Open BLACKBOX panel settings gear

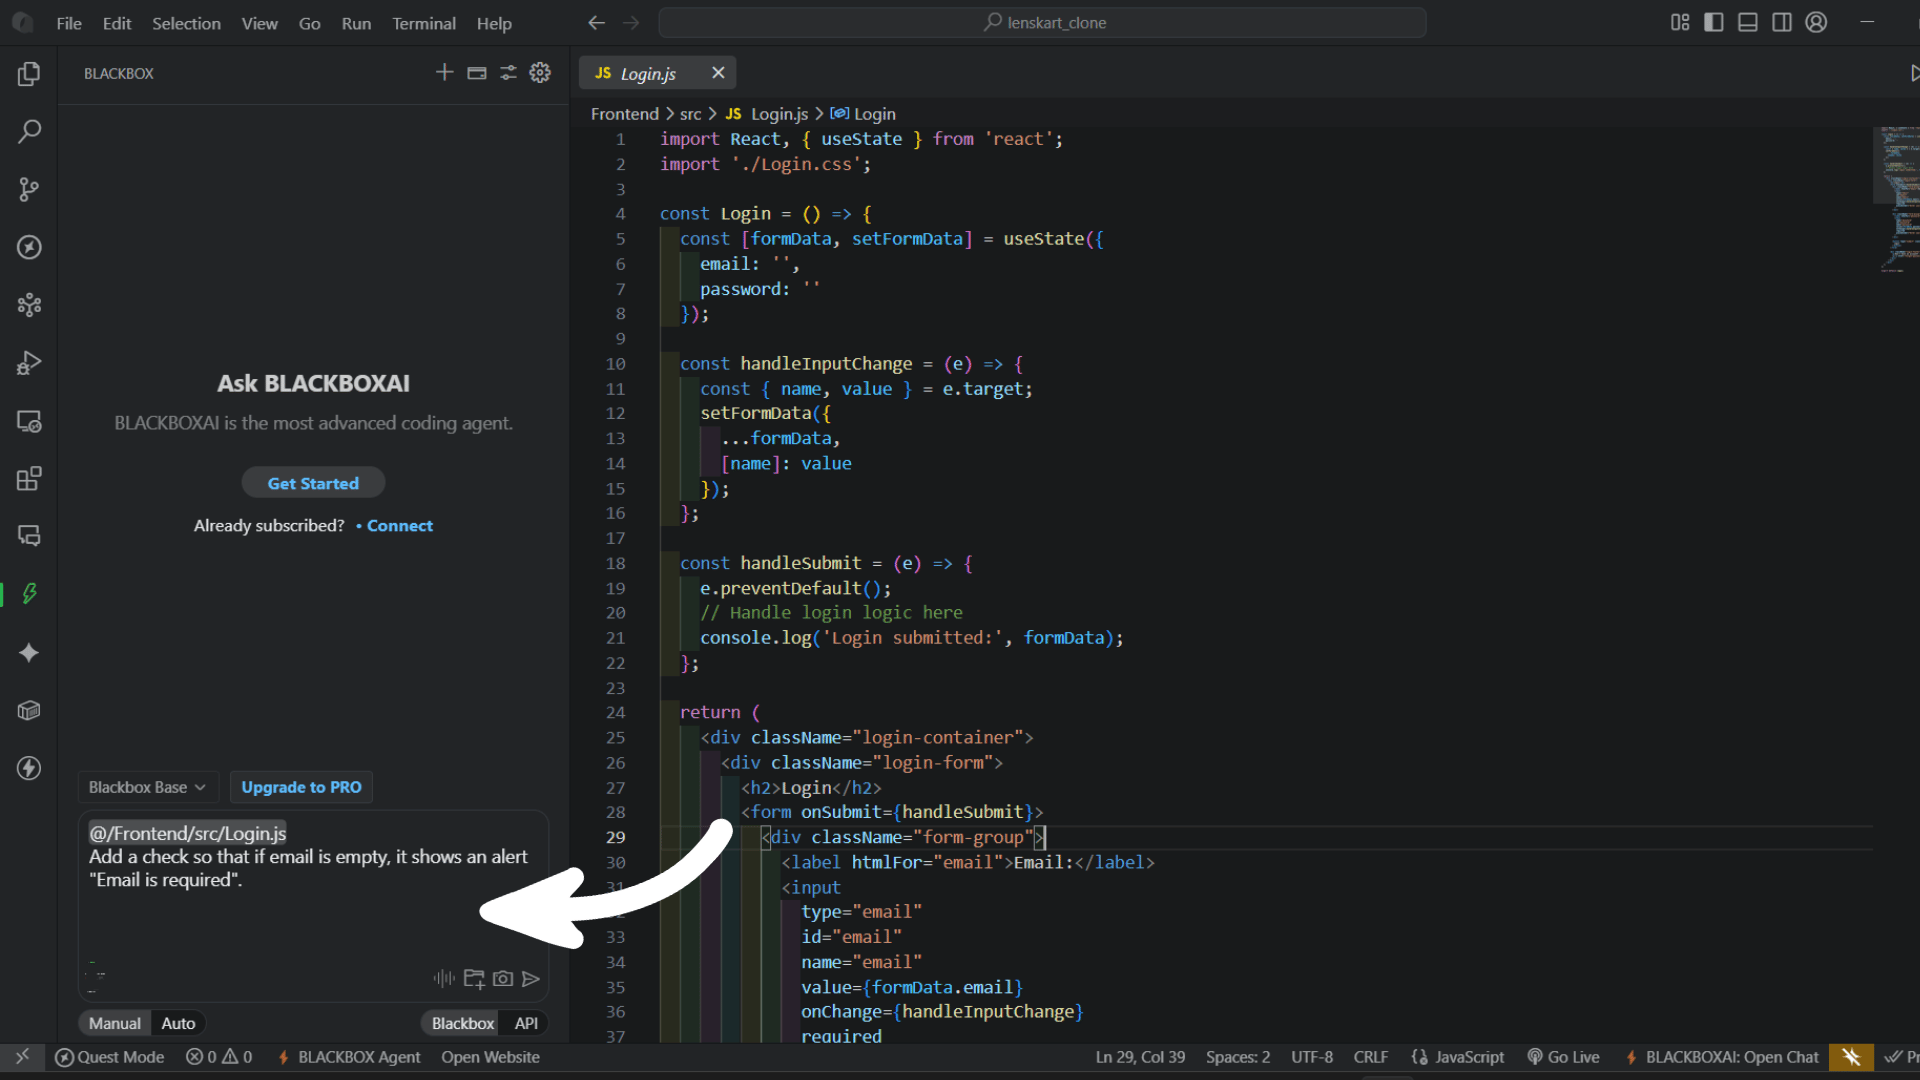tap(540, 72)
